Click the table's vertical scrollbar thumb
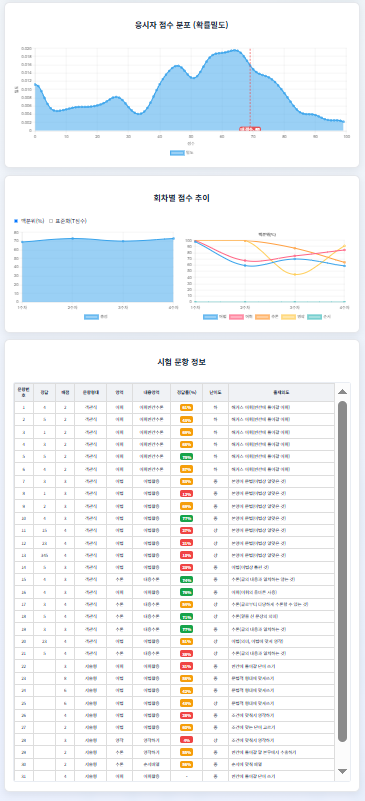Screen dimensions: 365x801 point(343,571)
